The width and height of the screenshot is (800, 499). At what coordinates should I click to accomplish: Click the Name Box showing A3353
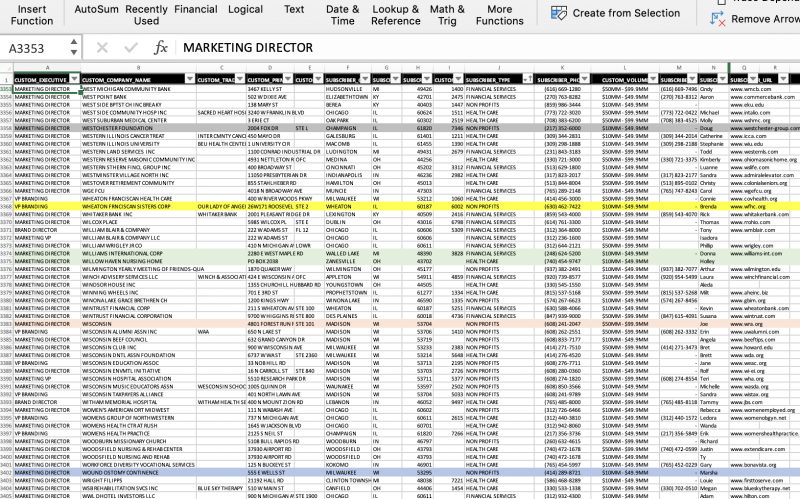point(36,48)
